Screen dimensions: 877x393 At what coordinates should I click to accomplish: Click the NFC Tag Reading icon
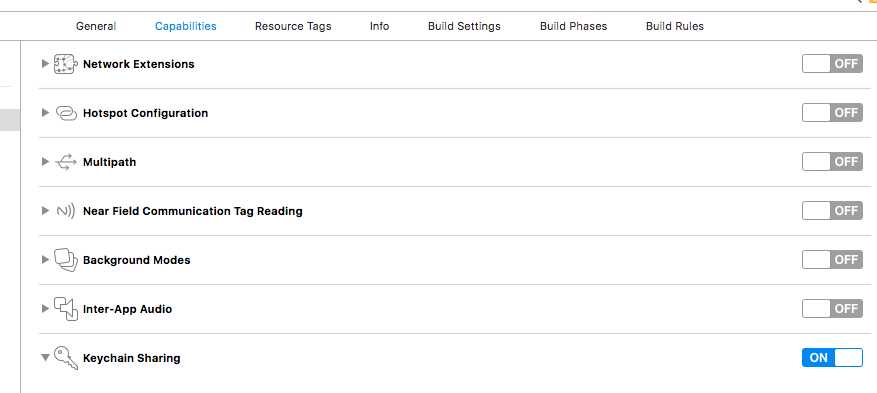click(x=66, y=211)
